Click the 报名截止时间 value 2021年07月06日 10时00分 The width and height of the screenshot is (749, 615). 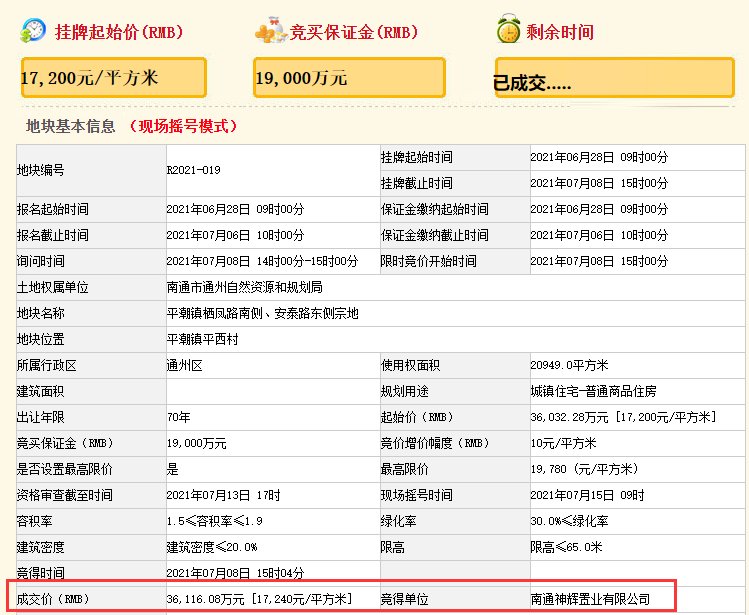point(235,235)
